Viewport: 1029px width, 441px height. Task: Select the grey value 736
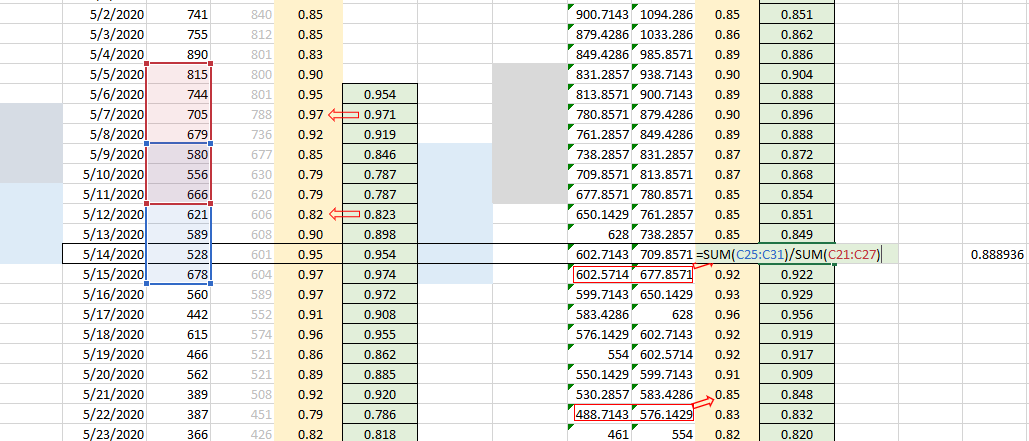(243, 134)
